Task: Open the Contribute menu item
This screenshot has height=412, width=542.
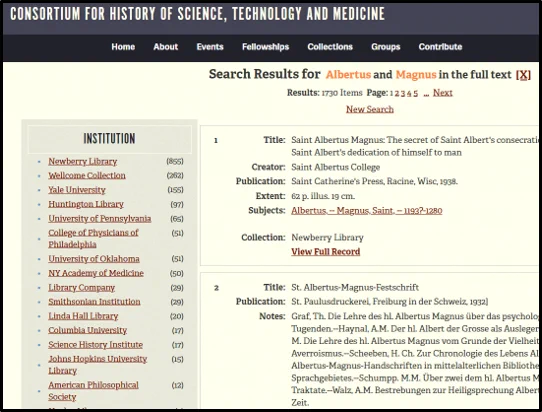Action: click(x=440, y=47)
